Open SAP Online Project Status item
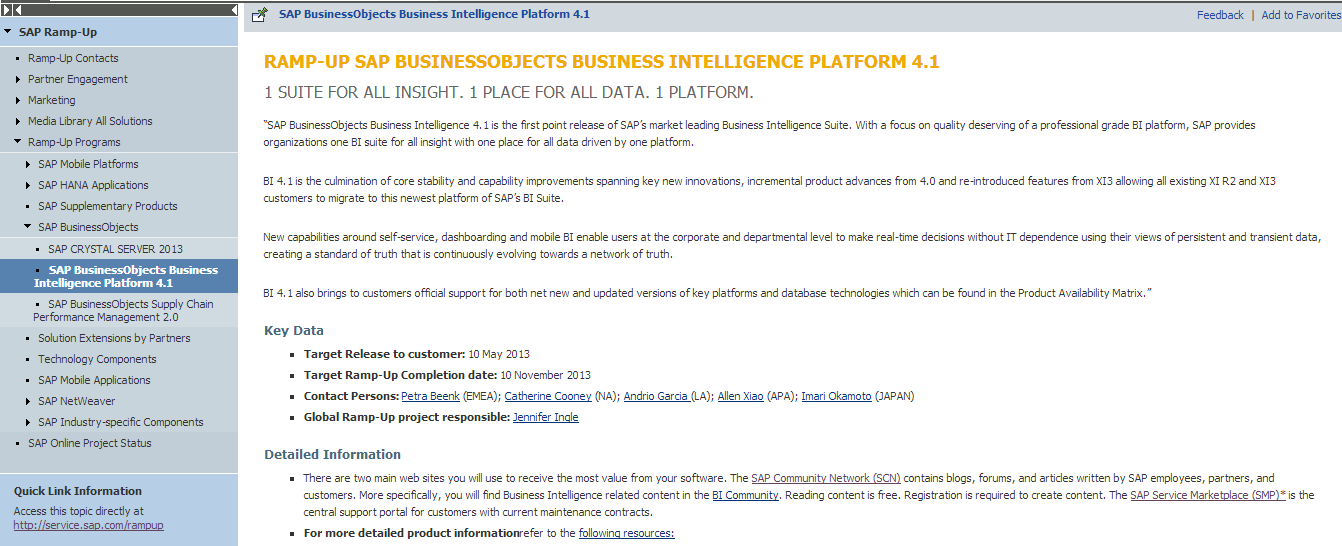This screenshot has height=546, width=1342. tap(90, 443)
